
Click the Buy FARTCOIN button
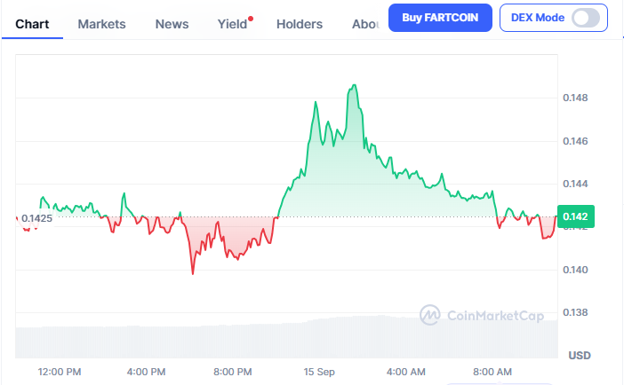(440, 18)
